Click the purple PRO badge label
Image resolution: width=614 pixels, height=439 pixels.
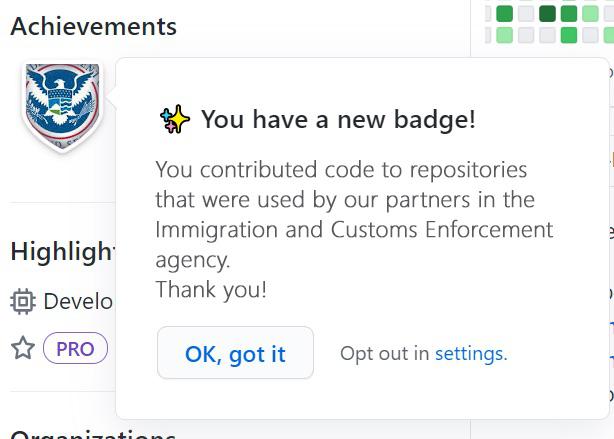tap(75, 349)
